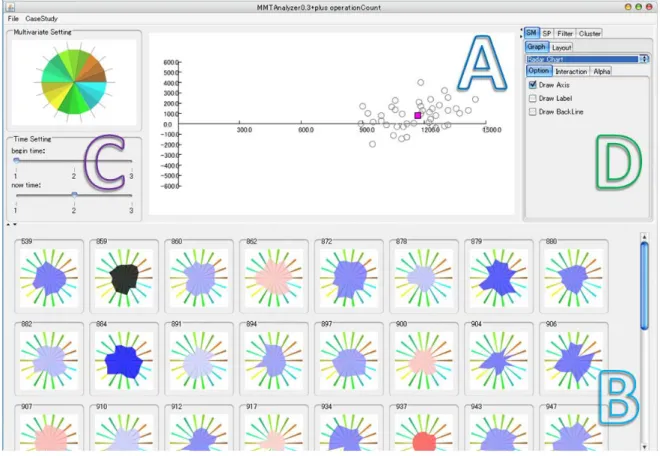Select radar chart thumbnail 882
This screenshot has height=456, width=660.
pyautogui.click(x=49, y=360)
